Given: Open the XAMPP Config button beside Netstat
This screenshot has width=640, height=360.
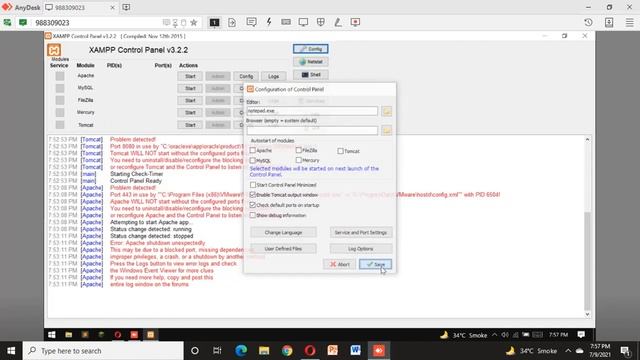Looking at the screenshot, I should [x=310, y=49].
